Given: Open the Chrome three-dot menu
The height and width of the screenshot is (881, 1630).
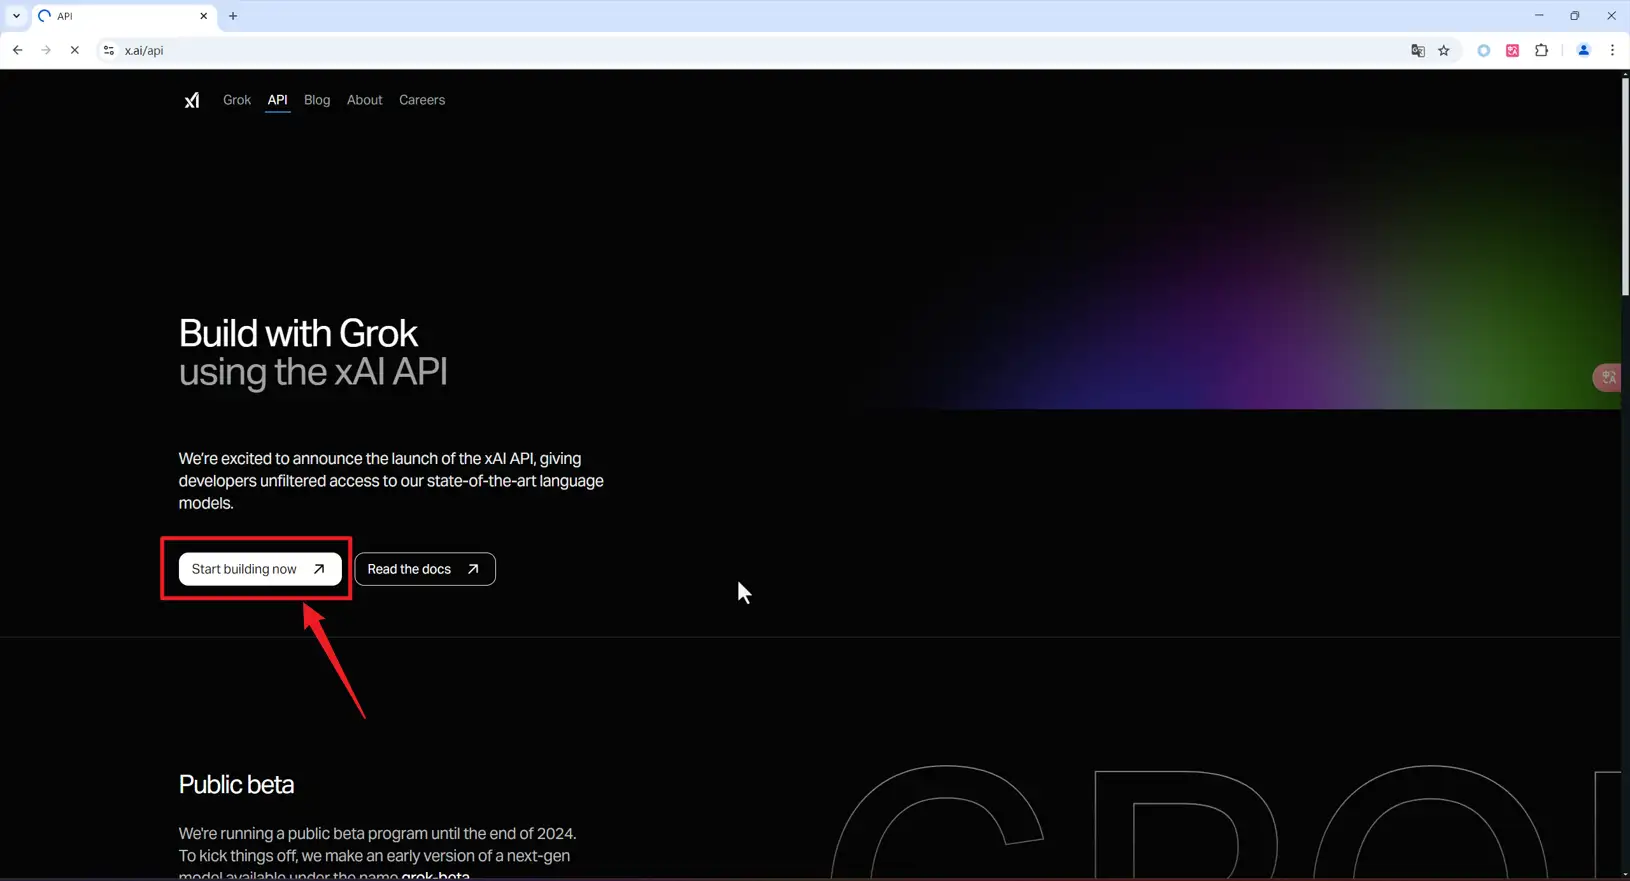Looking at the screenshot, I should coord(1612,51).
